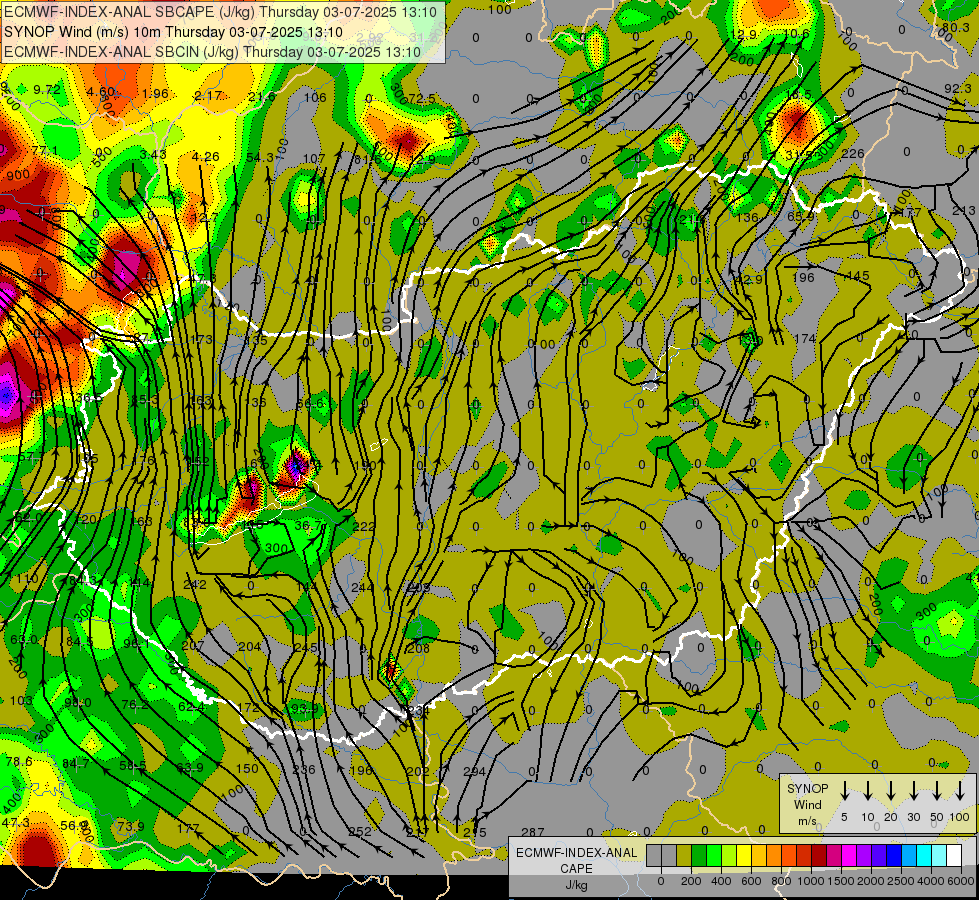This screenshot has height=900, width=979.
Task: Pick the white CAPE legend swatch
Action: click(953, 856)
